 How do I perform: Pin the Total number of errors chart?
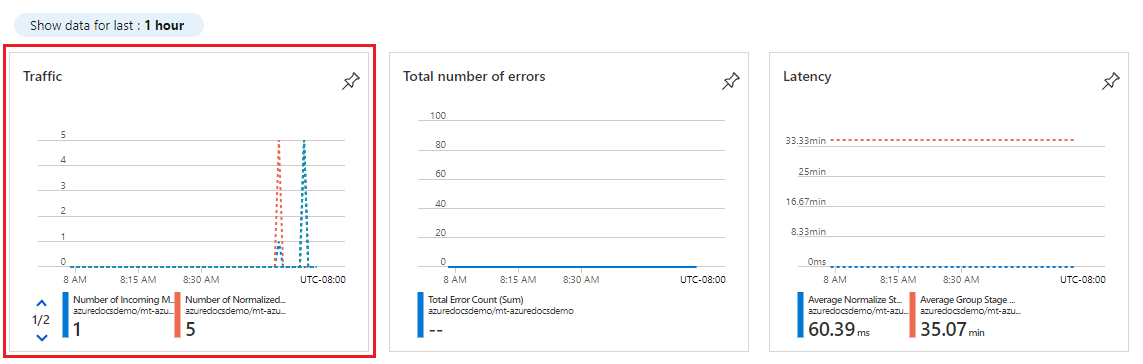tap(730, 82)
